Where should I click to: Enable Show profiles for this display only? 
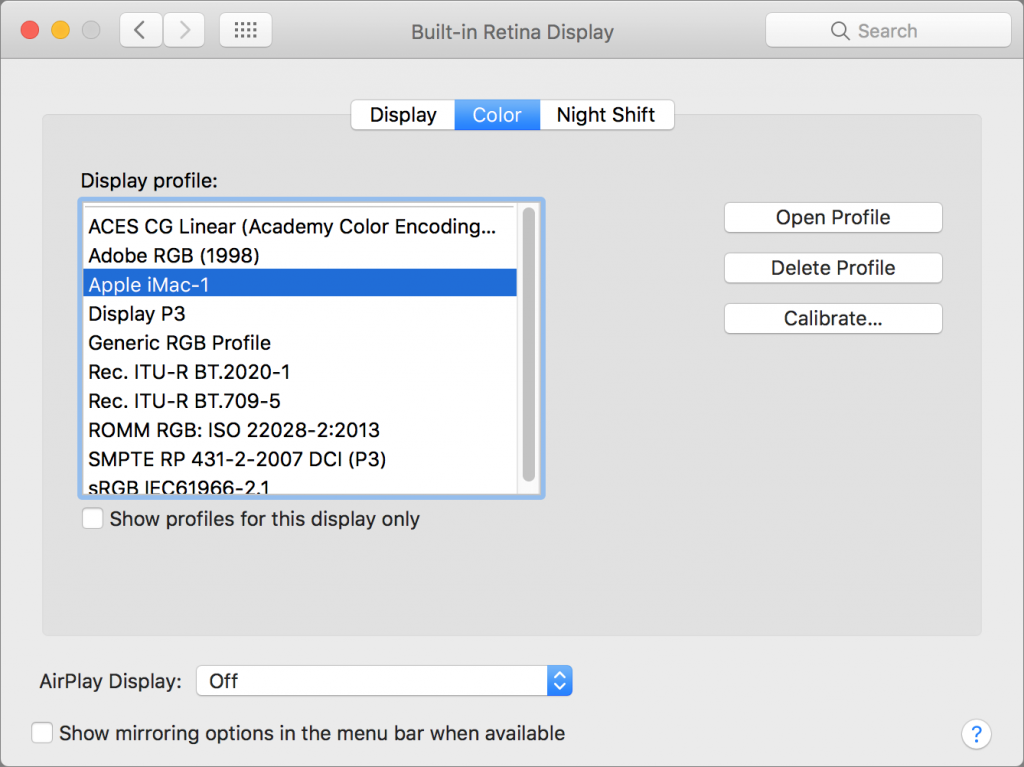[93, 519]
